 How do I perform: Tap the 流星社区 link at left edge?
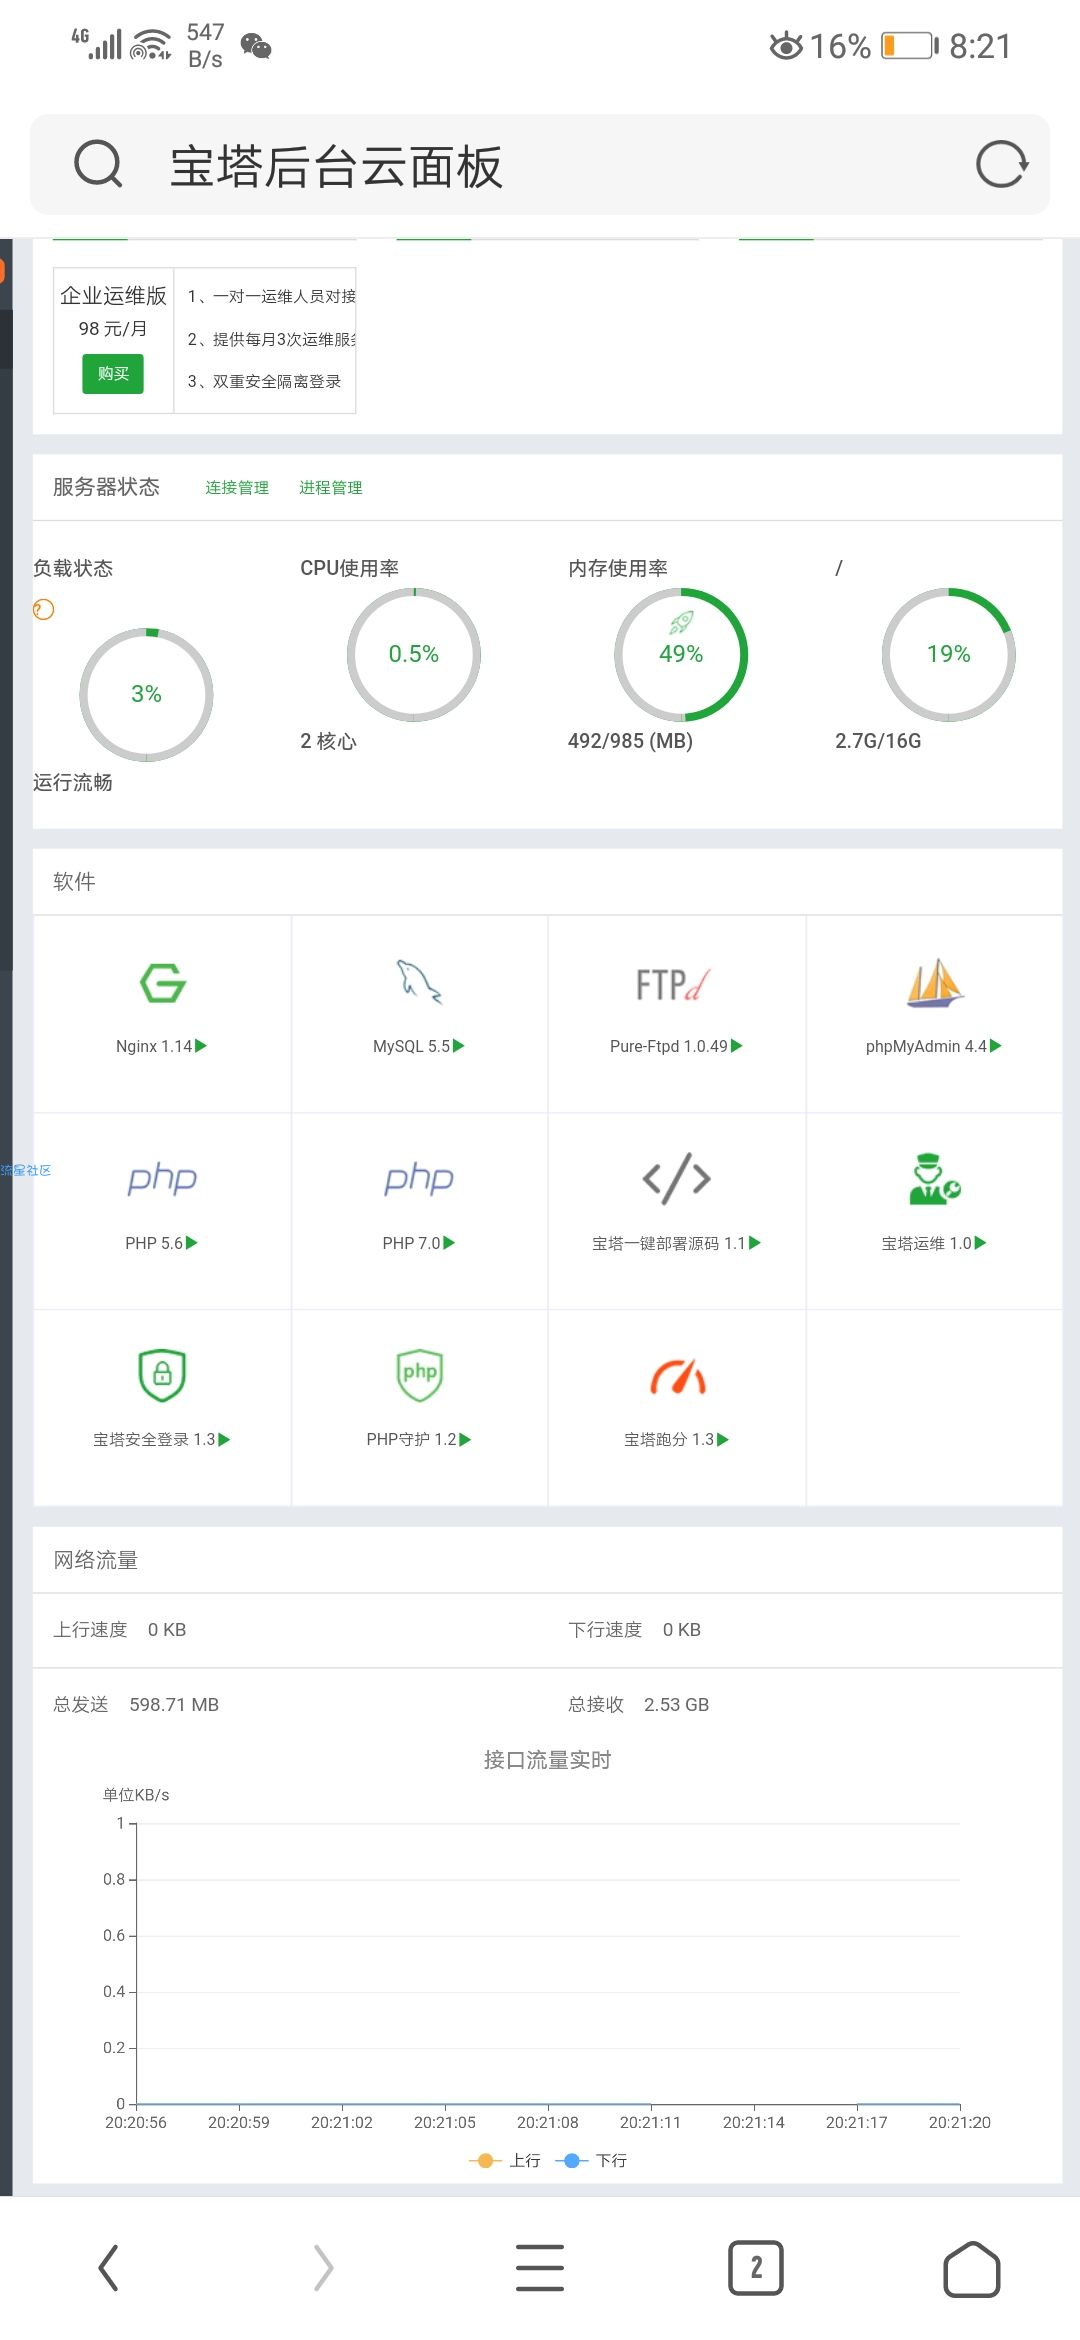tap(26, 1170)
